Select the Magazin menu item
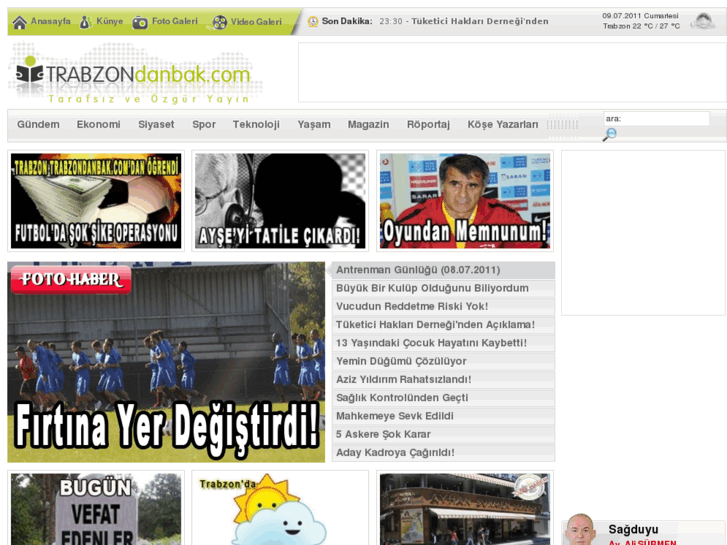The image size is (727, 545). pos(368,124)
